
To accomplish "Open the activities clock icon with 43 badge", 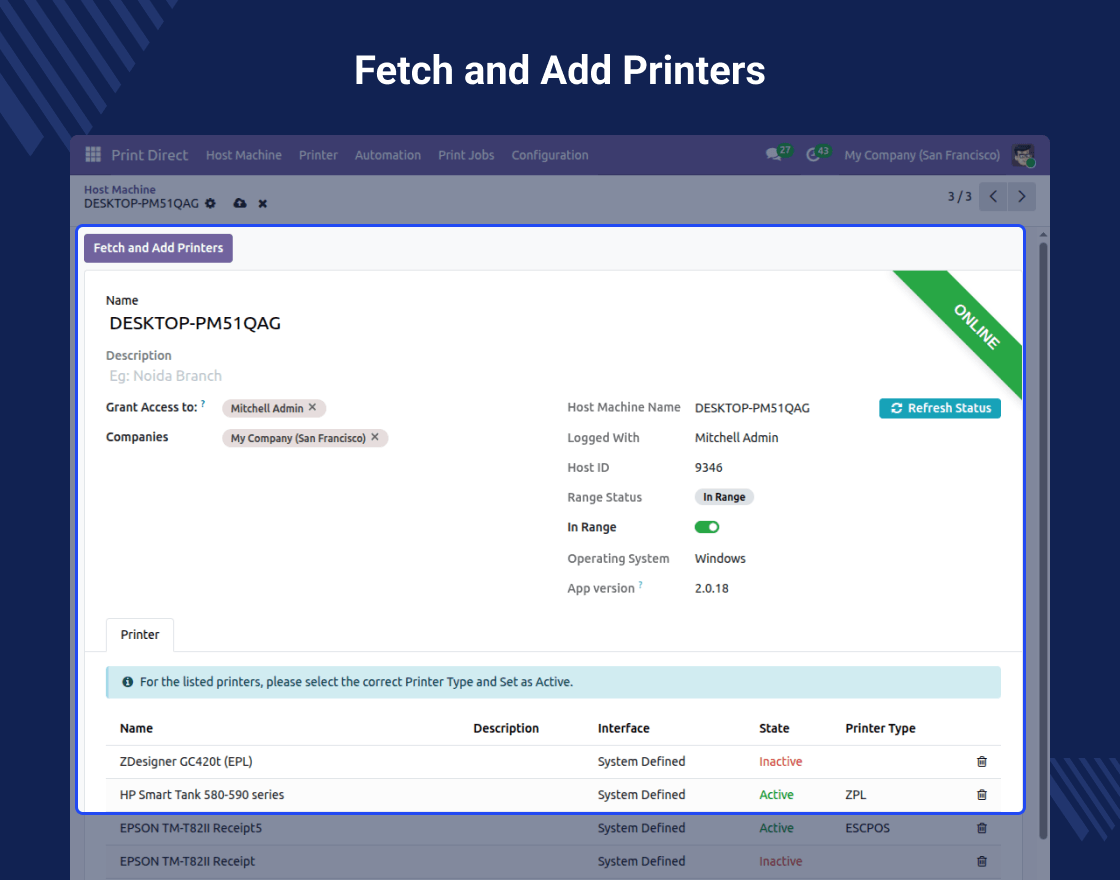I will point(813,155).
